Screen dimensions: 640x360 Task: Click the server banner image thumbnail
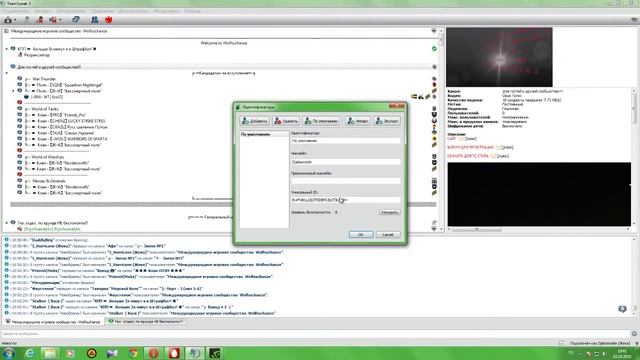click(x=499, y=57)
